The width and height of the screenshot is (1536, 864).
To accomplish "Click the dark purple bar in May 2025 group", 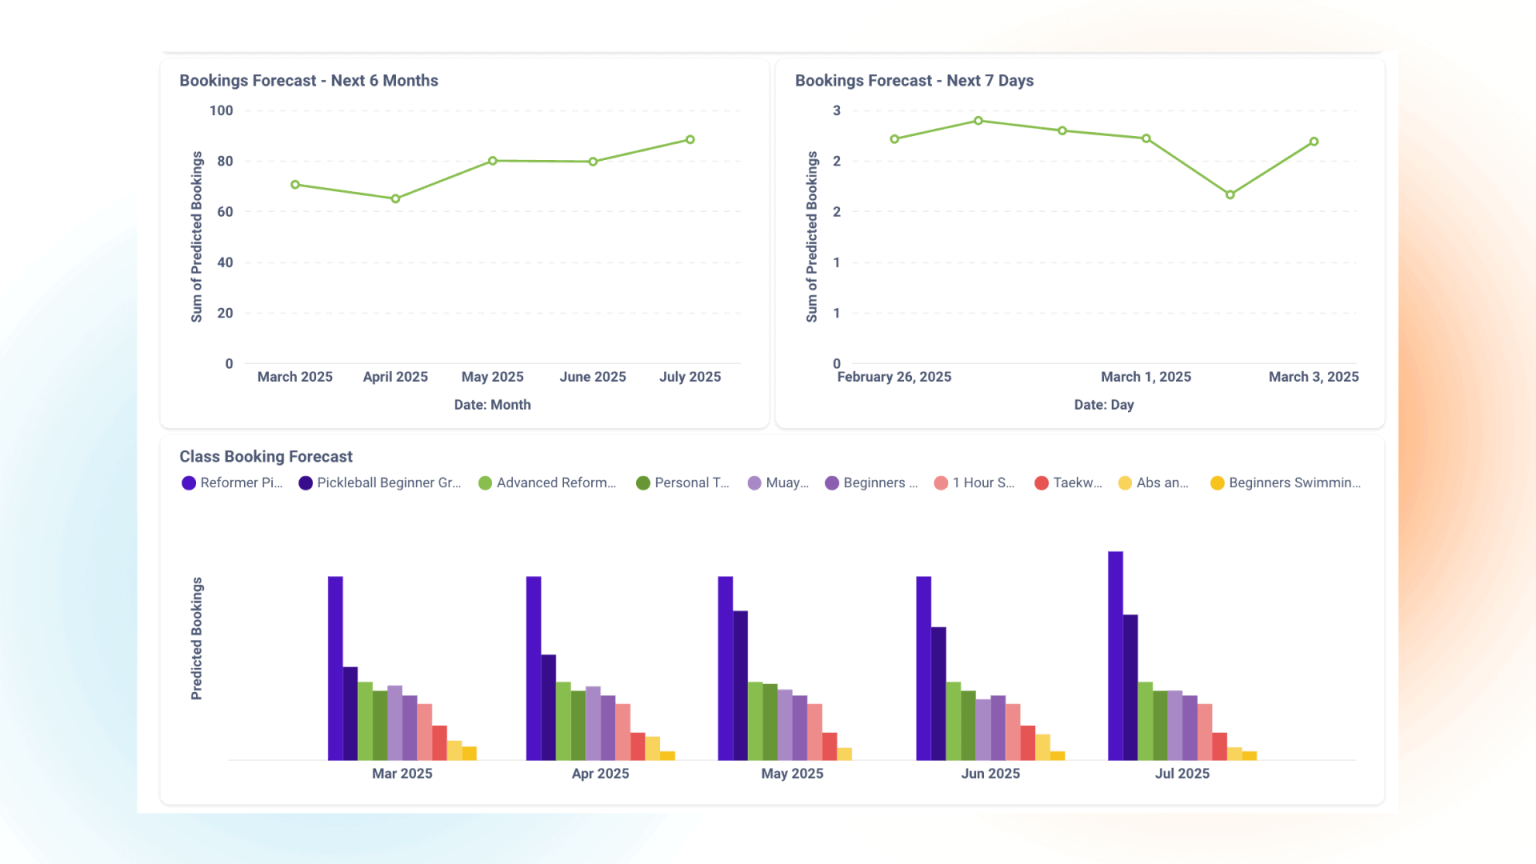I will pos(738,685).
